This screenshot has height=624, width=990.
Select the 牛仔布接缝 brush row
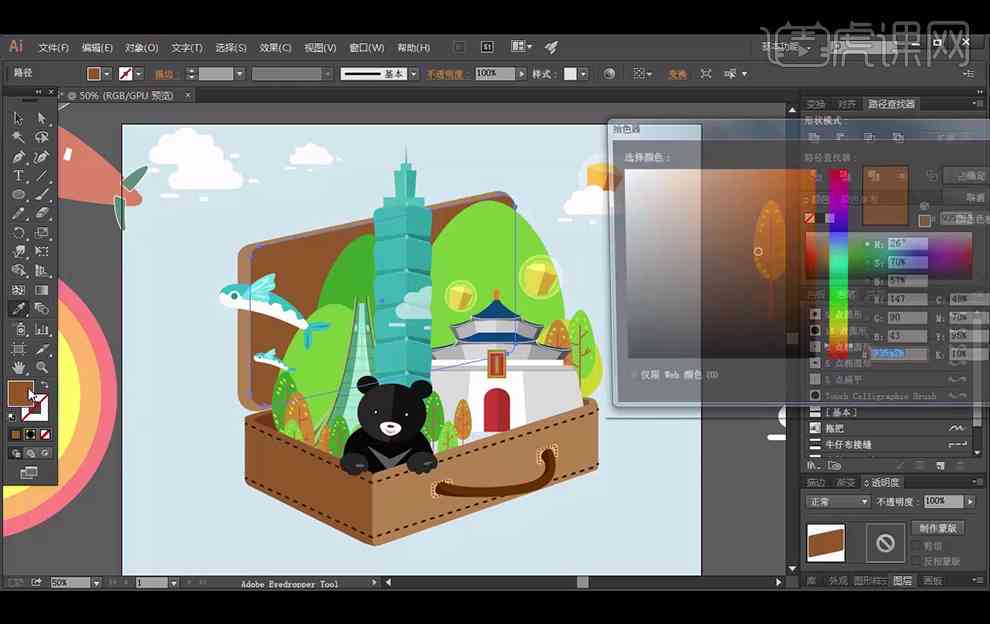(x=890, y=445)
